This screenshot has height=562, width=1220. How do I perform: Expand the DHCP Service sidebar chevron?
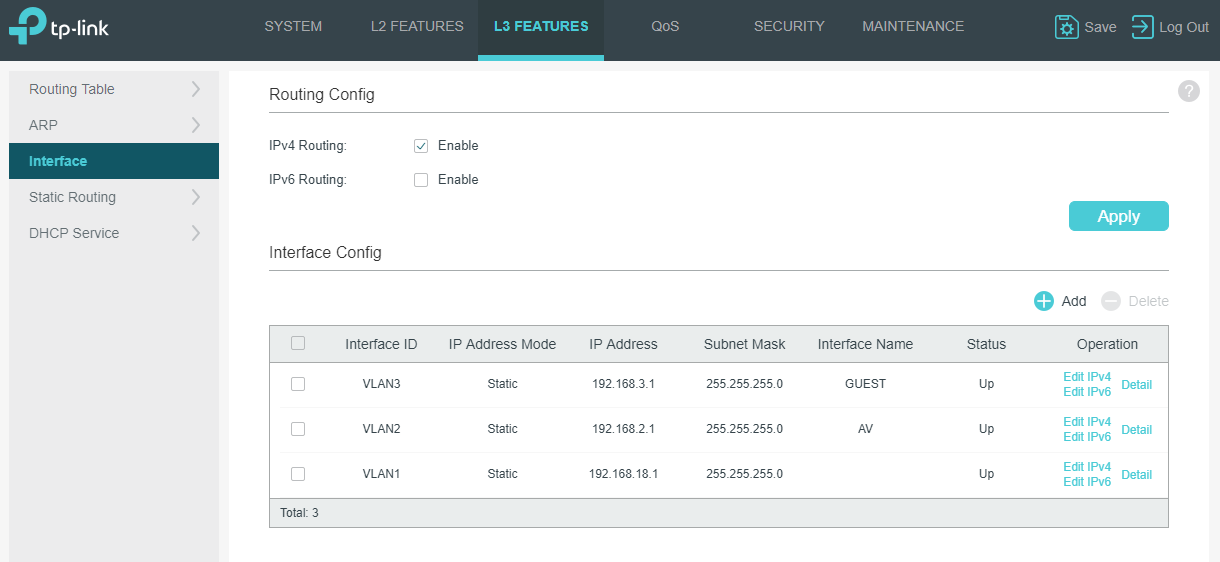click(x=196, y=233)
